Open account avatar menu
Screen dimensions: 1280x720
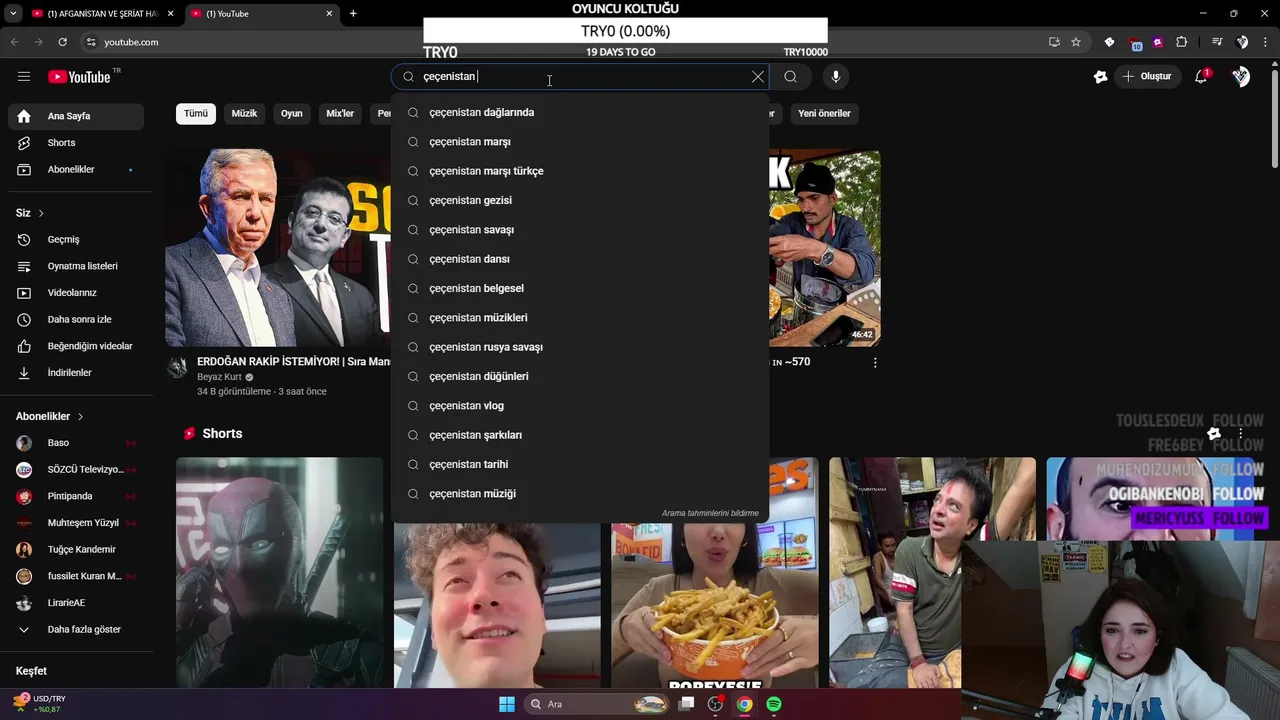pyautogui.click(x=1241, y=76)
